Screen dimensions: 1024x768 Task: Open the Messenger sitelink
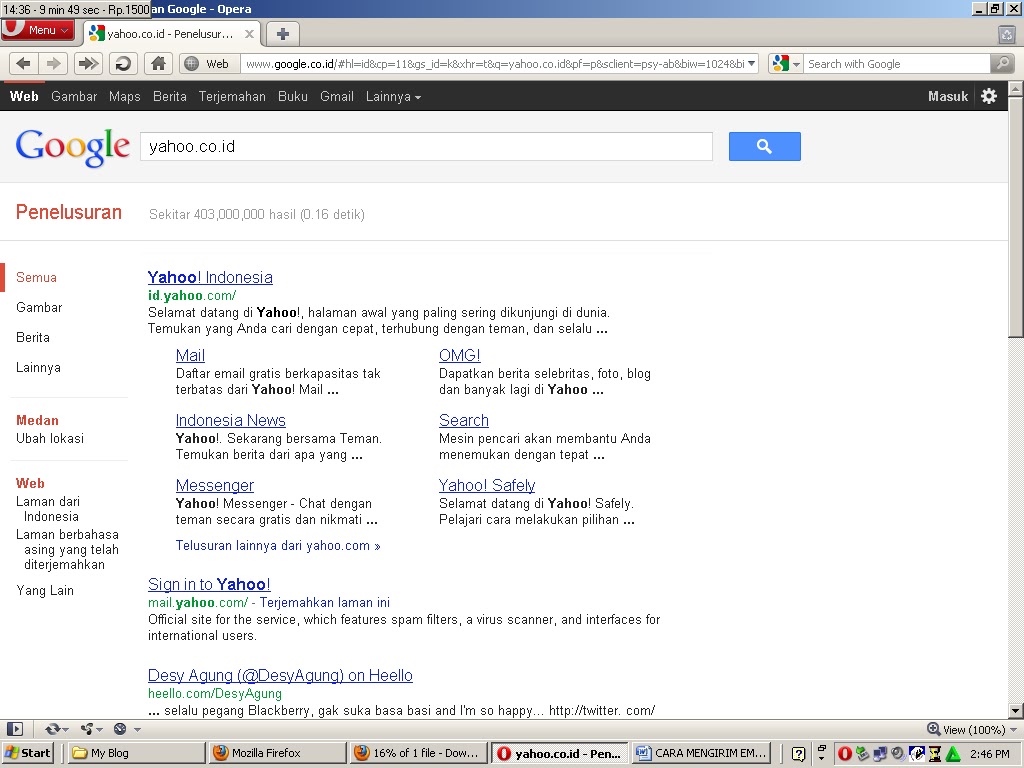coord(215,485)
